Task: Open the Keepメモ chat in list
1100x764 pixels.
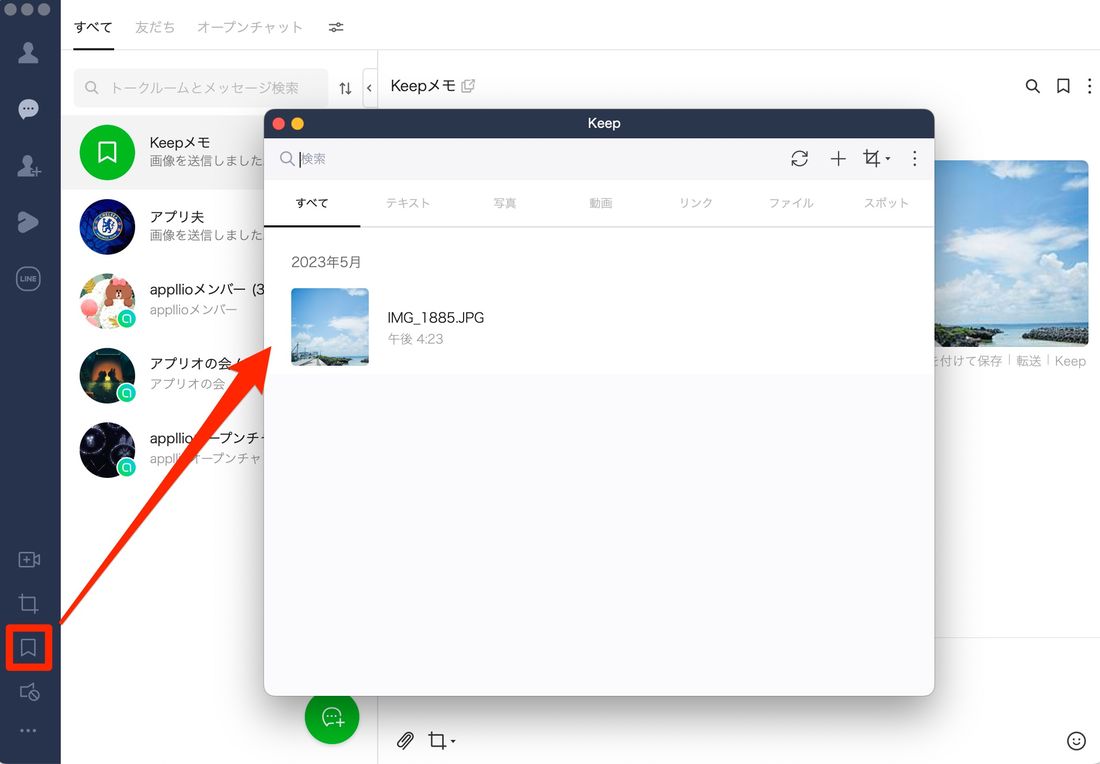Action: click(163, 152)
